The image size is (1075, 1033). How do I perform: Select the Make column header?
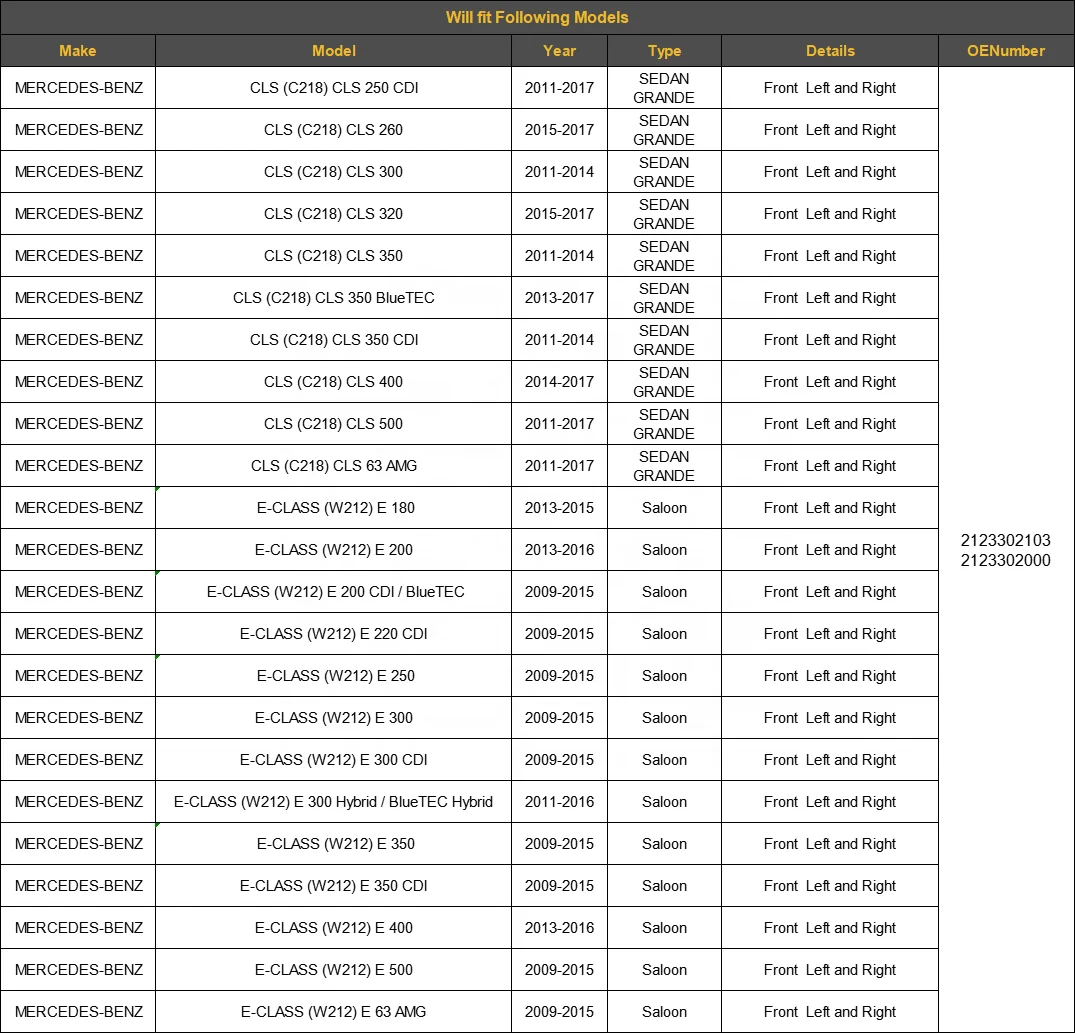[78, 51]
